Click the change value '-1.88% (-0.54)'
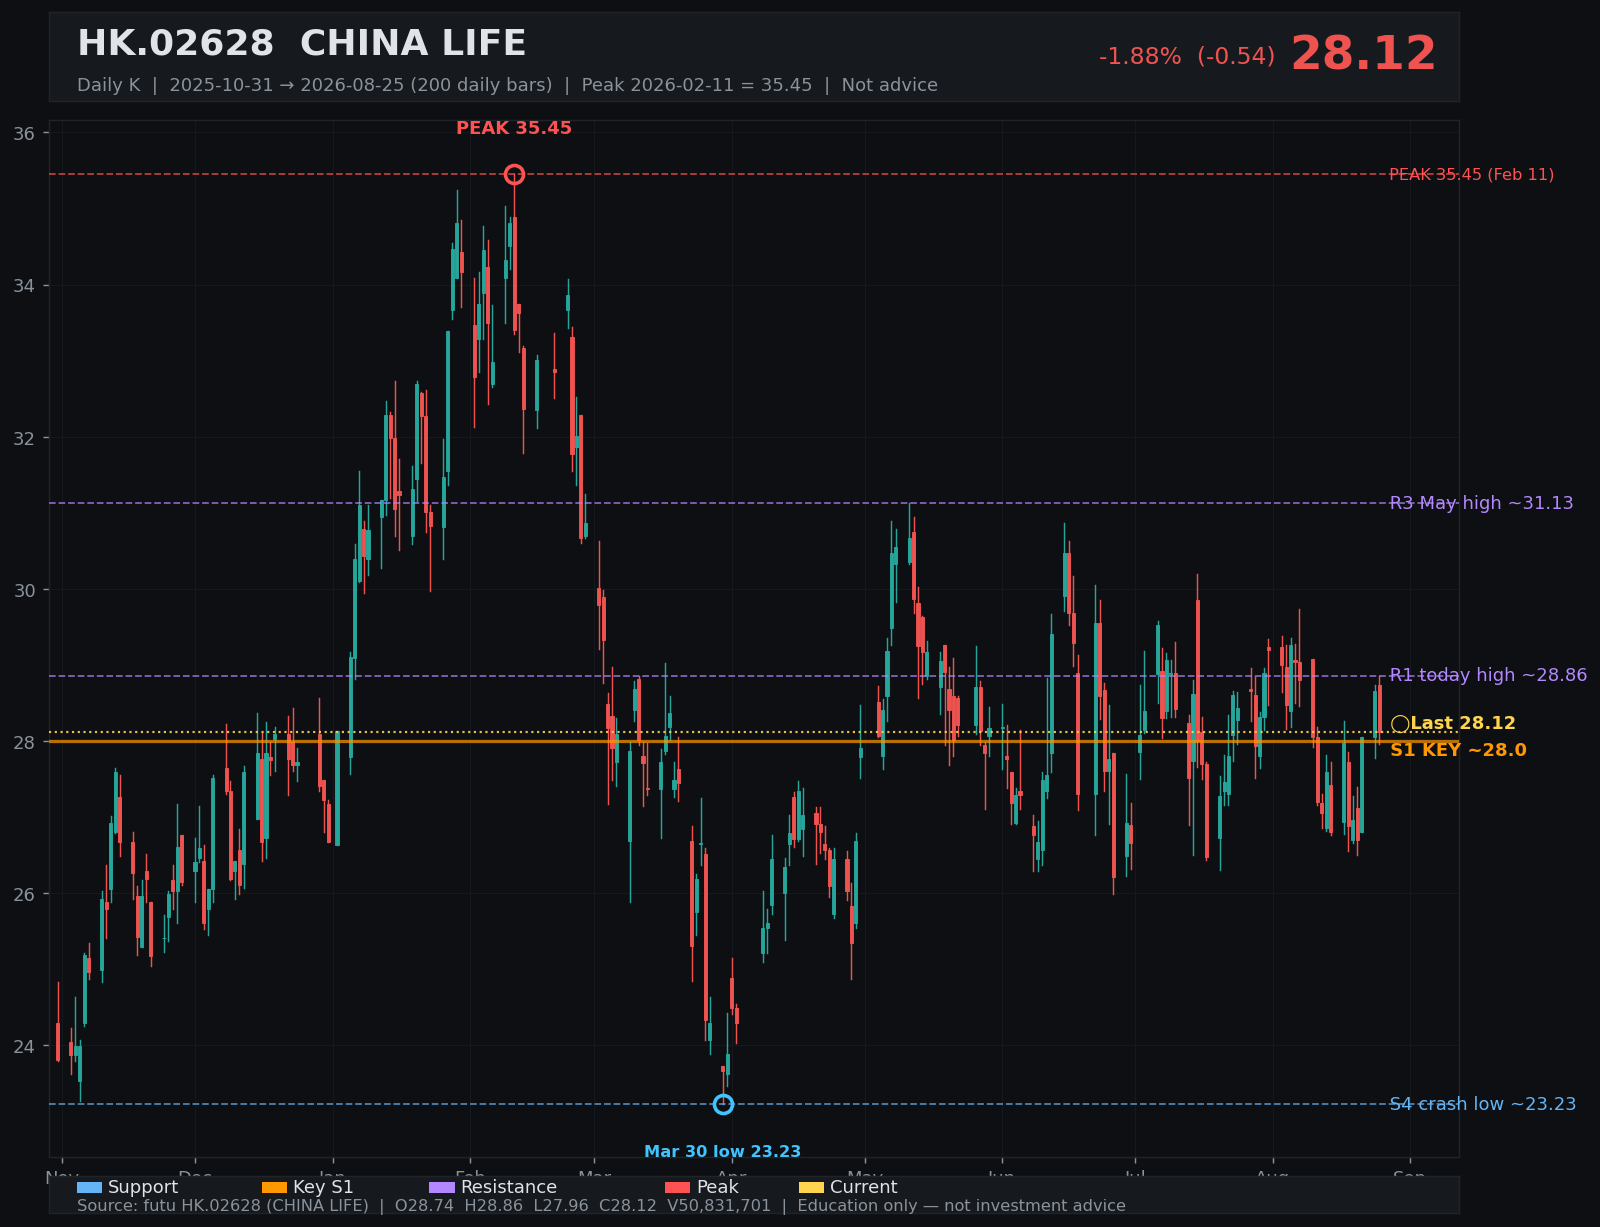Viewport: 1600px width, 1227px height. point(1187,57)
